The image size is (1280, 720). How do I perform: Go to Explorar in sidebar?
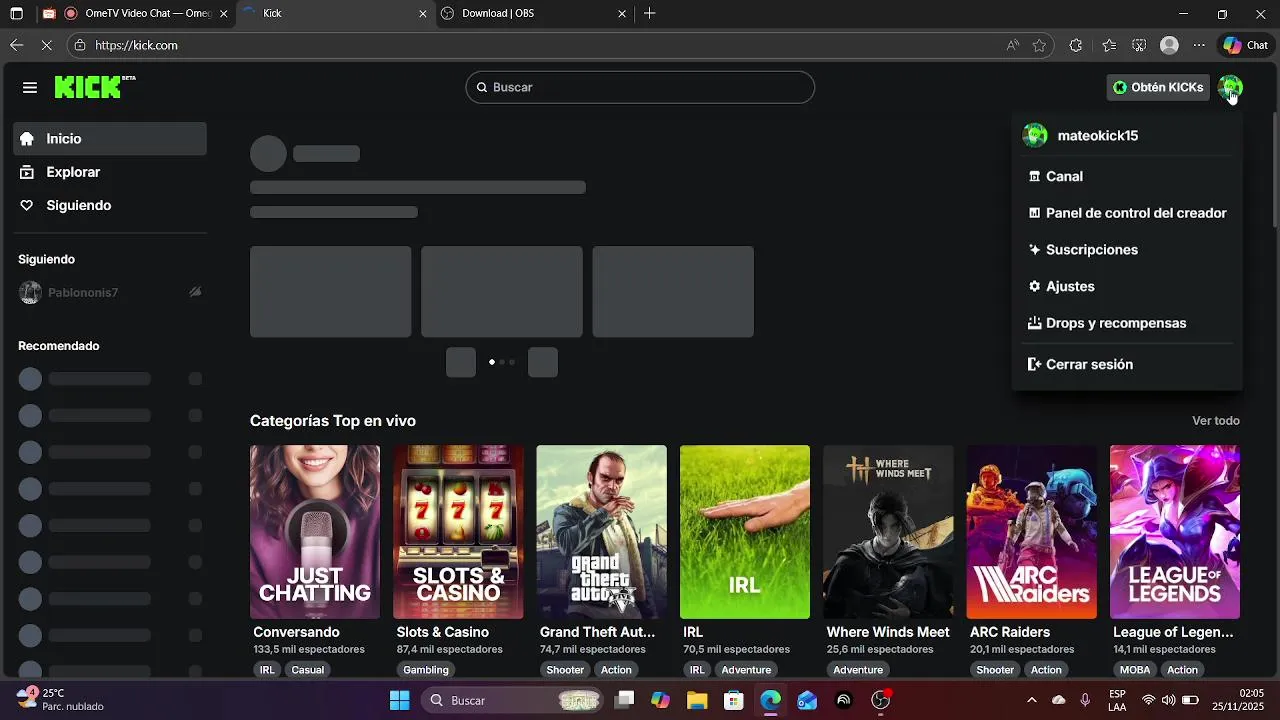point(110,172)
